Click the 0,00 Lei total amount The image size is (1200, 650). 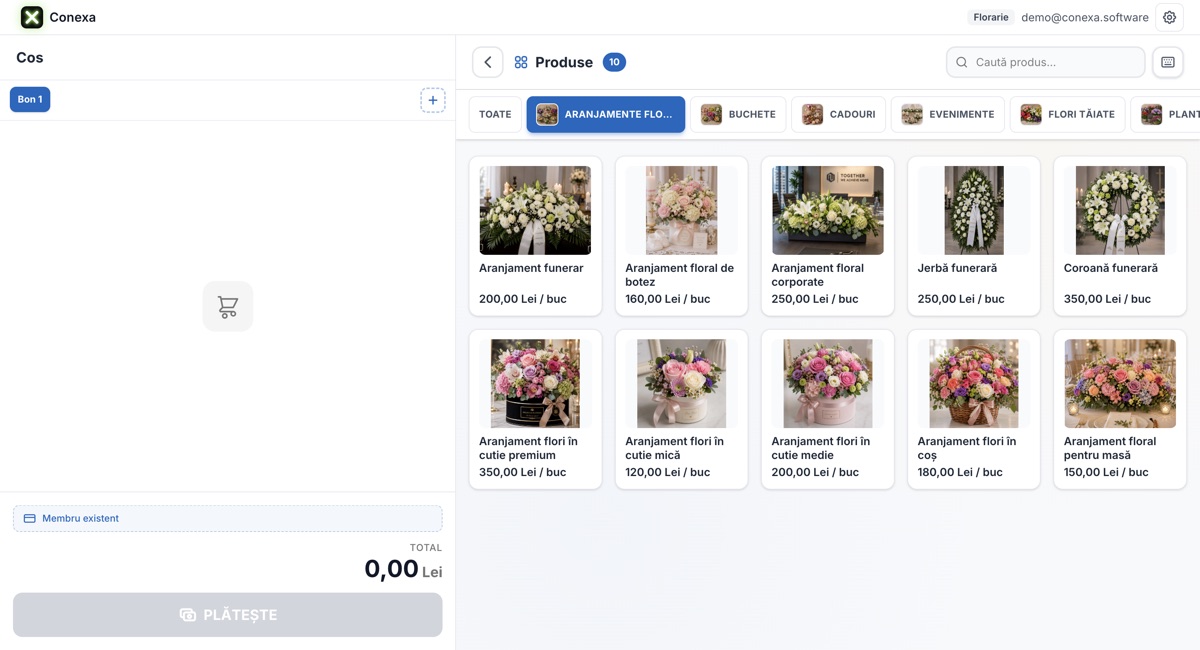click(403, 569)
